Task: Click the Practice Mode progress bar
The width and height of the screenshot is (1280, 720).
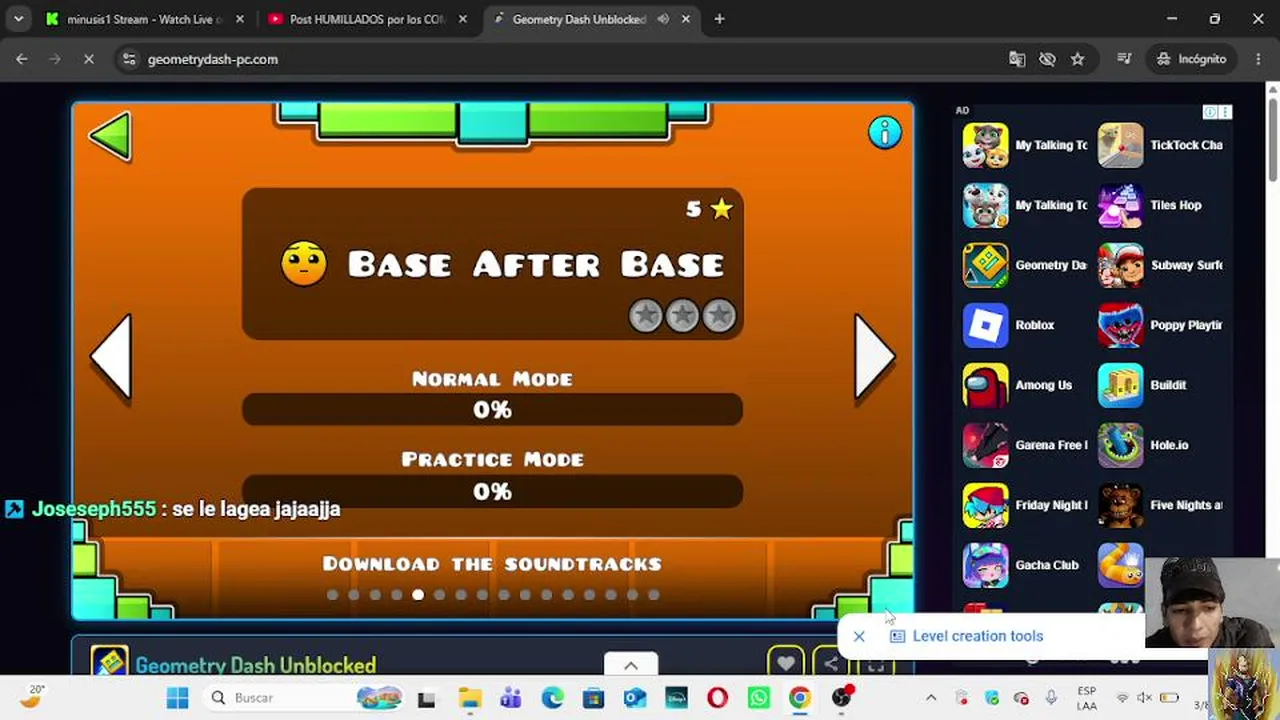Action: pos(492,491)
